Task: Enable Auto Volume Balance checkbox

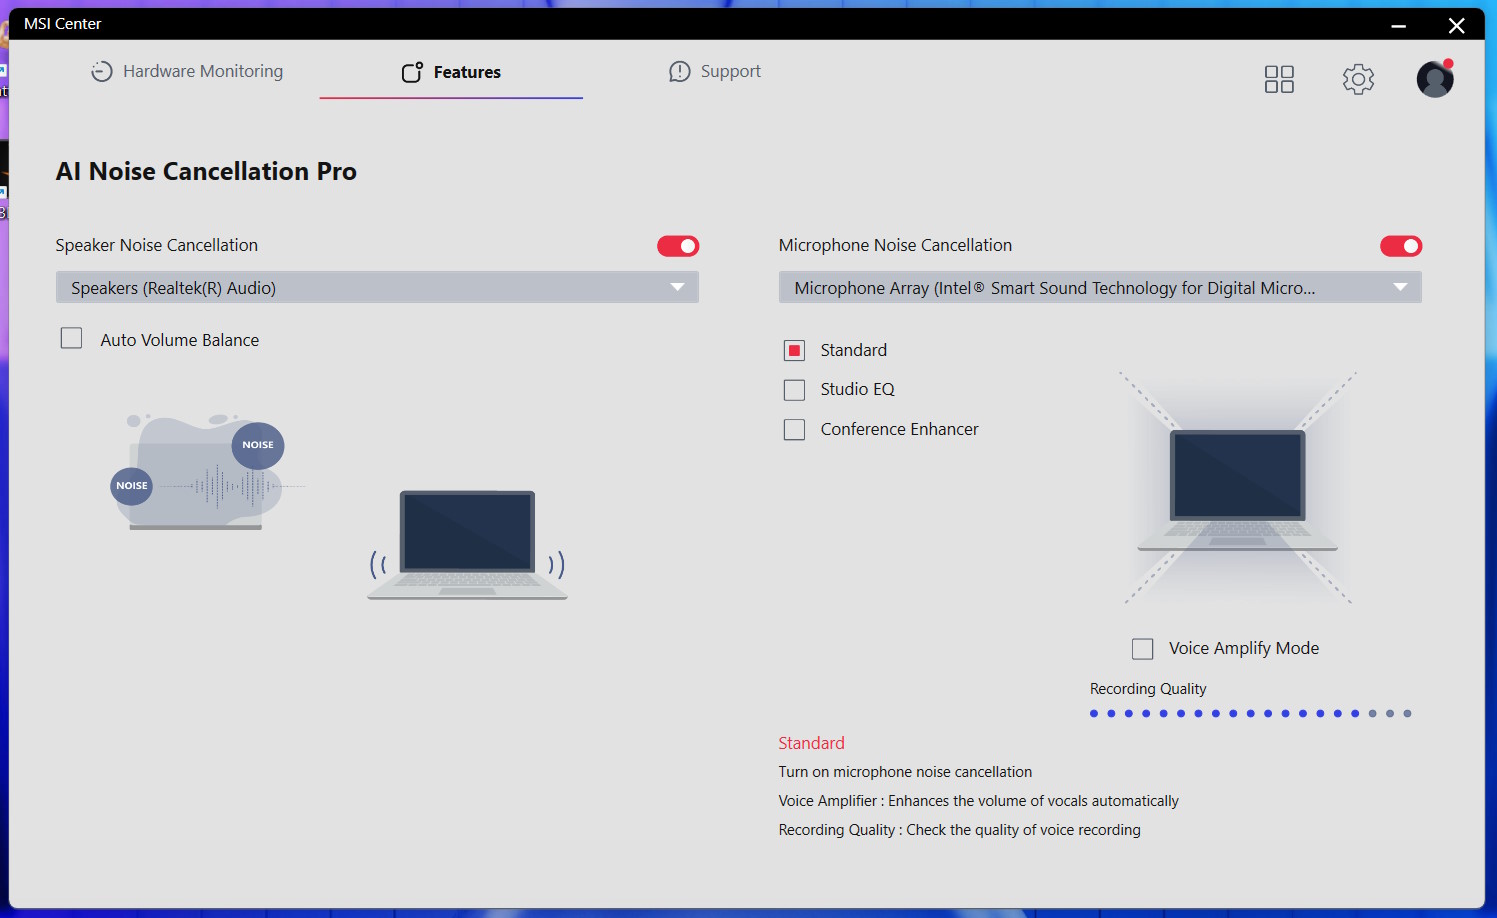Action: (x=72, y=339)
